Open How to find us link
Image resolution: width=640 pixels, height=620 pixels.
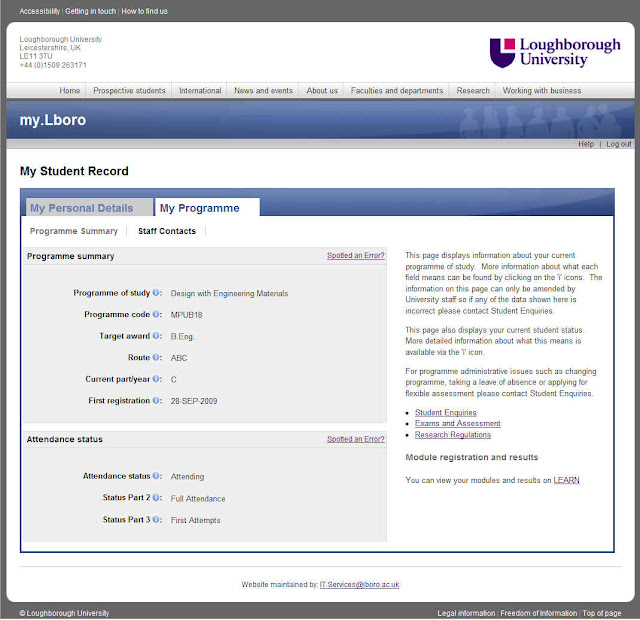(144, 11)
